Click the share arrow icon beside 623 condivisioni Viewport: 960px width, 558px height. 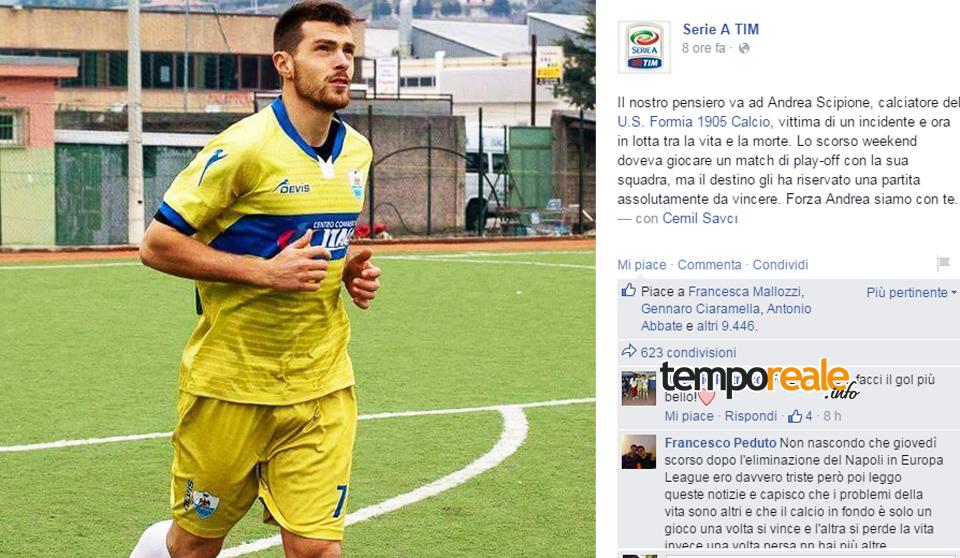pyautogui.click(x=629, y=351)
